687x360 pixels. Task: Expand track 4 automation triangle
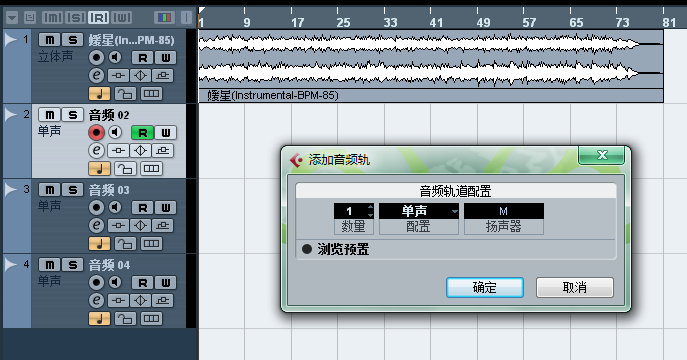coord(11,265)
